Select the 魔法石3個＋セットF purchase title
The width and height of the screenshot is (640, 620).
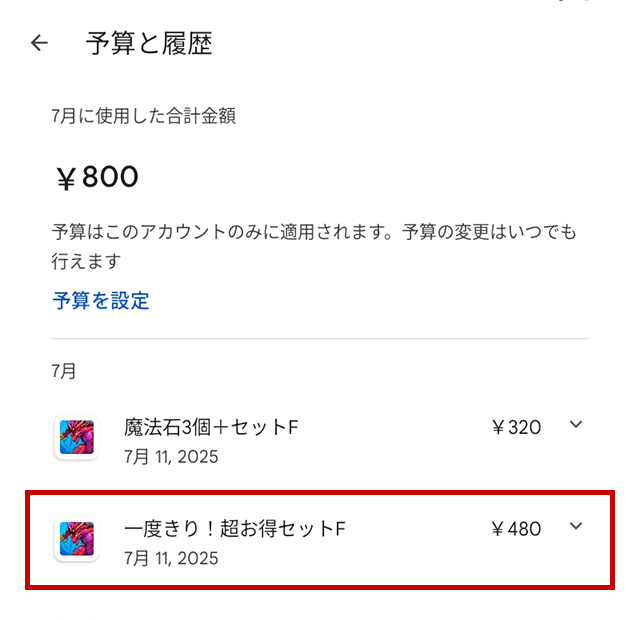coord(211,428)
